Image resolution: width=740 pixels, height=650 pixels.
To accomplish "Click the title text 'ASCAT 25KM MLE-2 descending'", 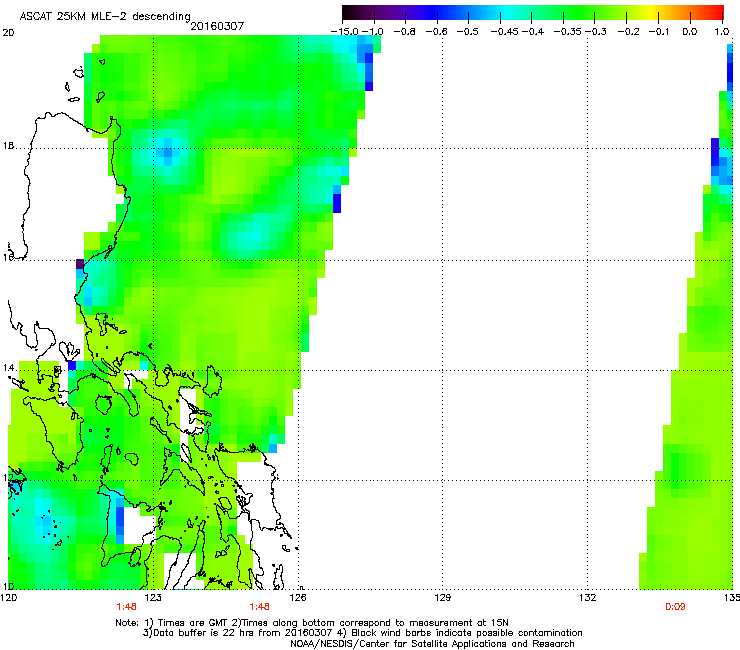I will (x=105, y=17).
